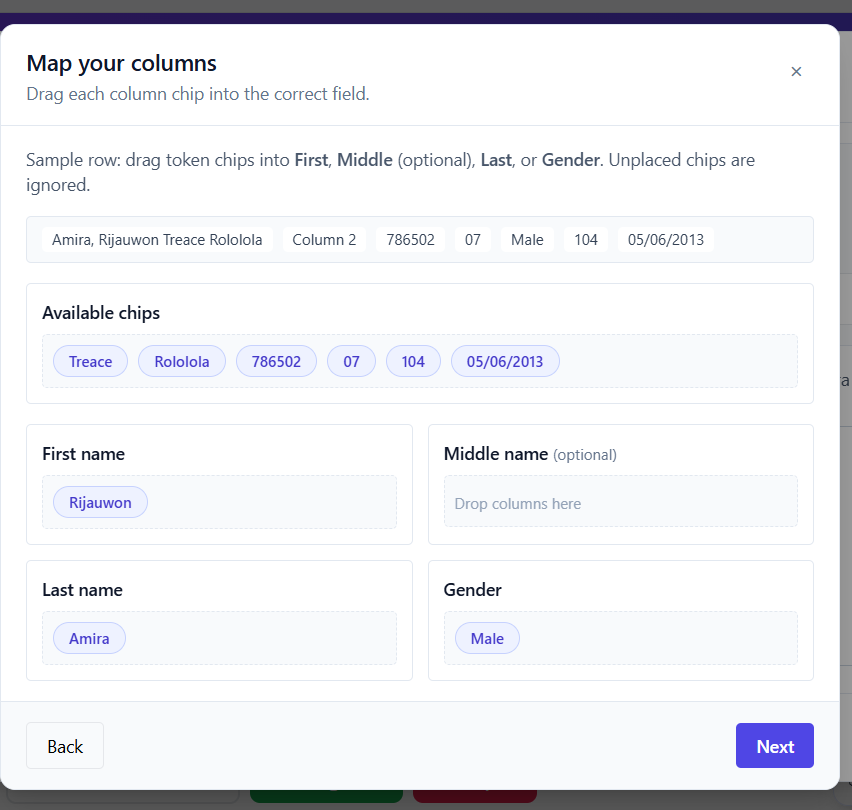Click the First name drop area
Image resolution: width=852 pixels, height=810 pixels.
[220, 502]
